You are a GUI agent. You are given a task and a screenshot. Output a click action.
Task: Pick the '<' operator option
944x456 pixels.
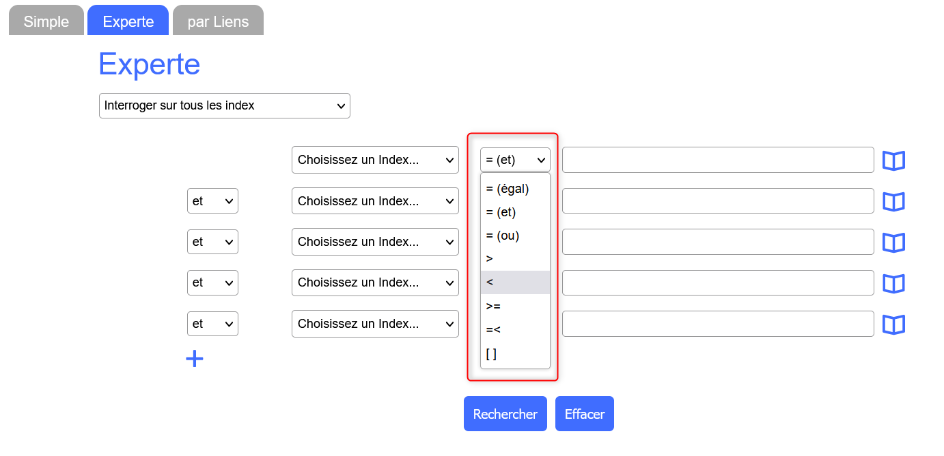click(515, 282)
